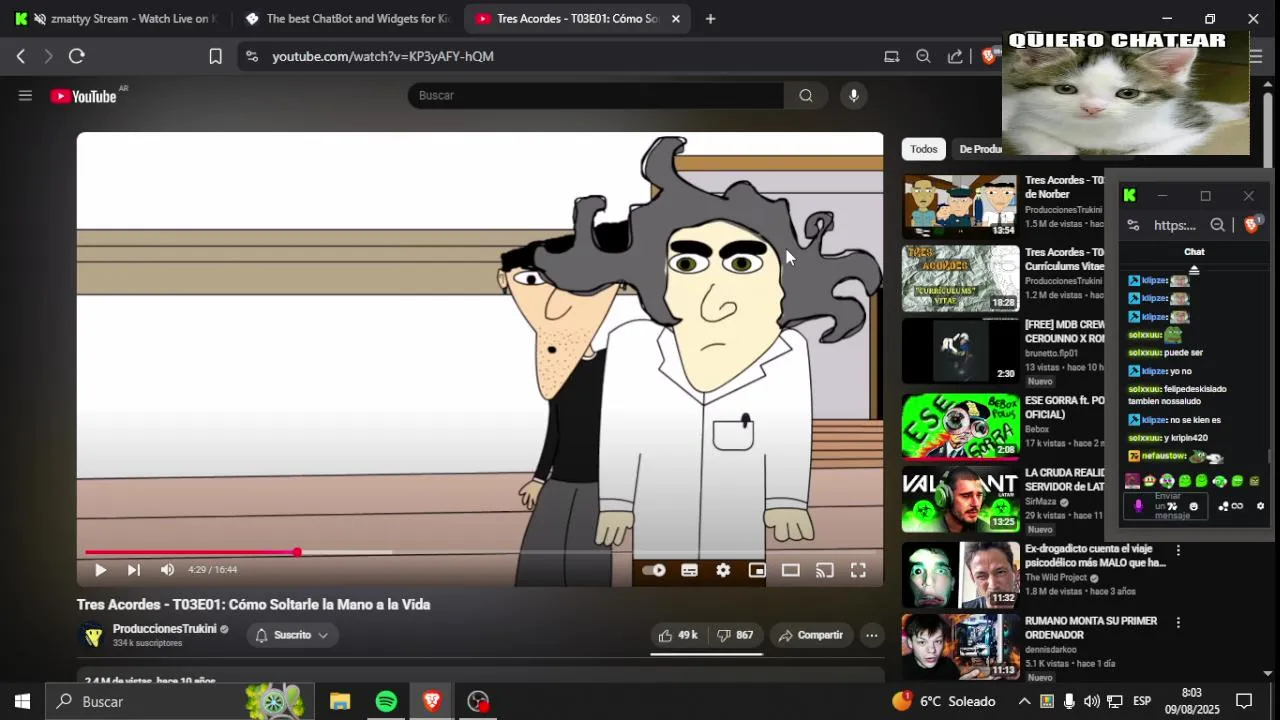Submit search with magnifier button

click(806, 95)
